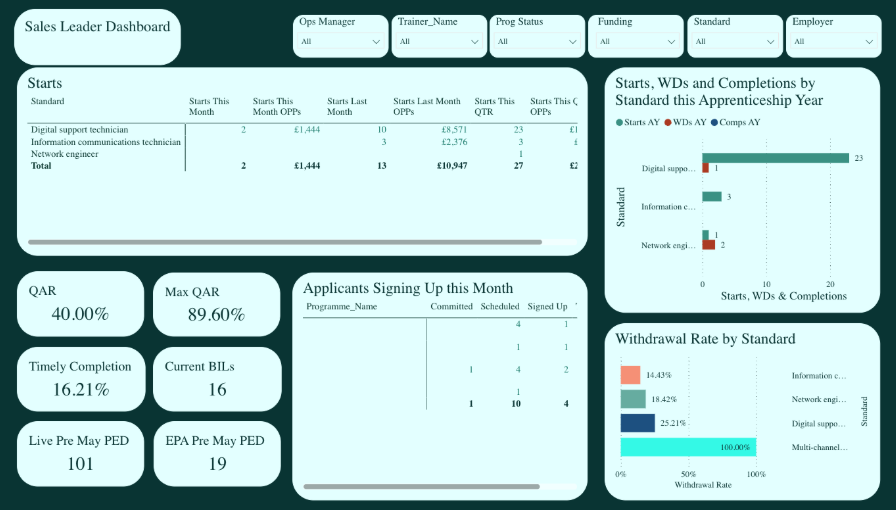
Task: Select the 25.21% Digital support withdrawal bar
Action: pyautogui.click(x=637, y=423)
